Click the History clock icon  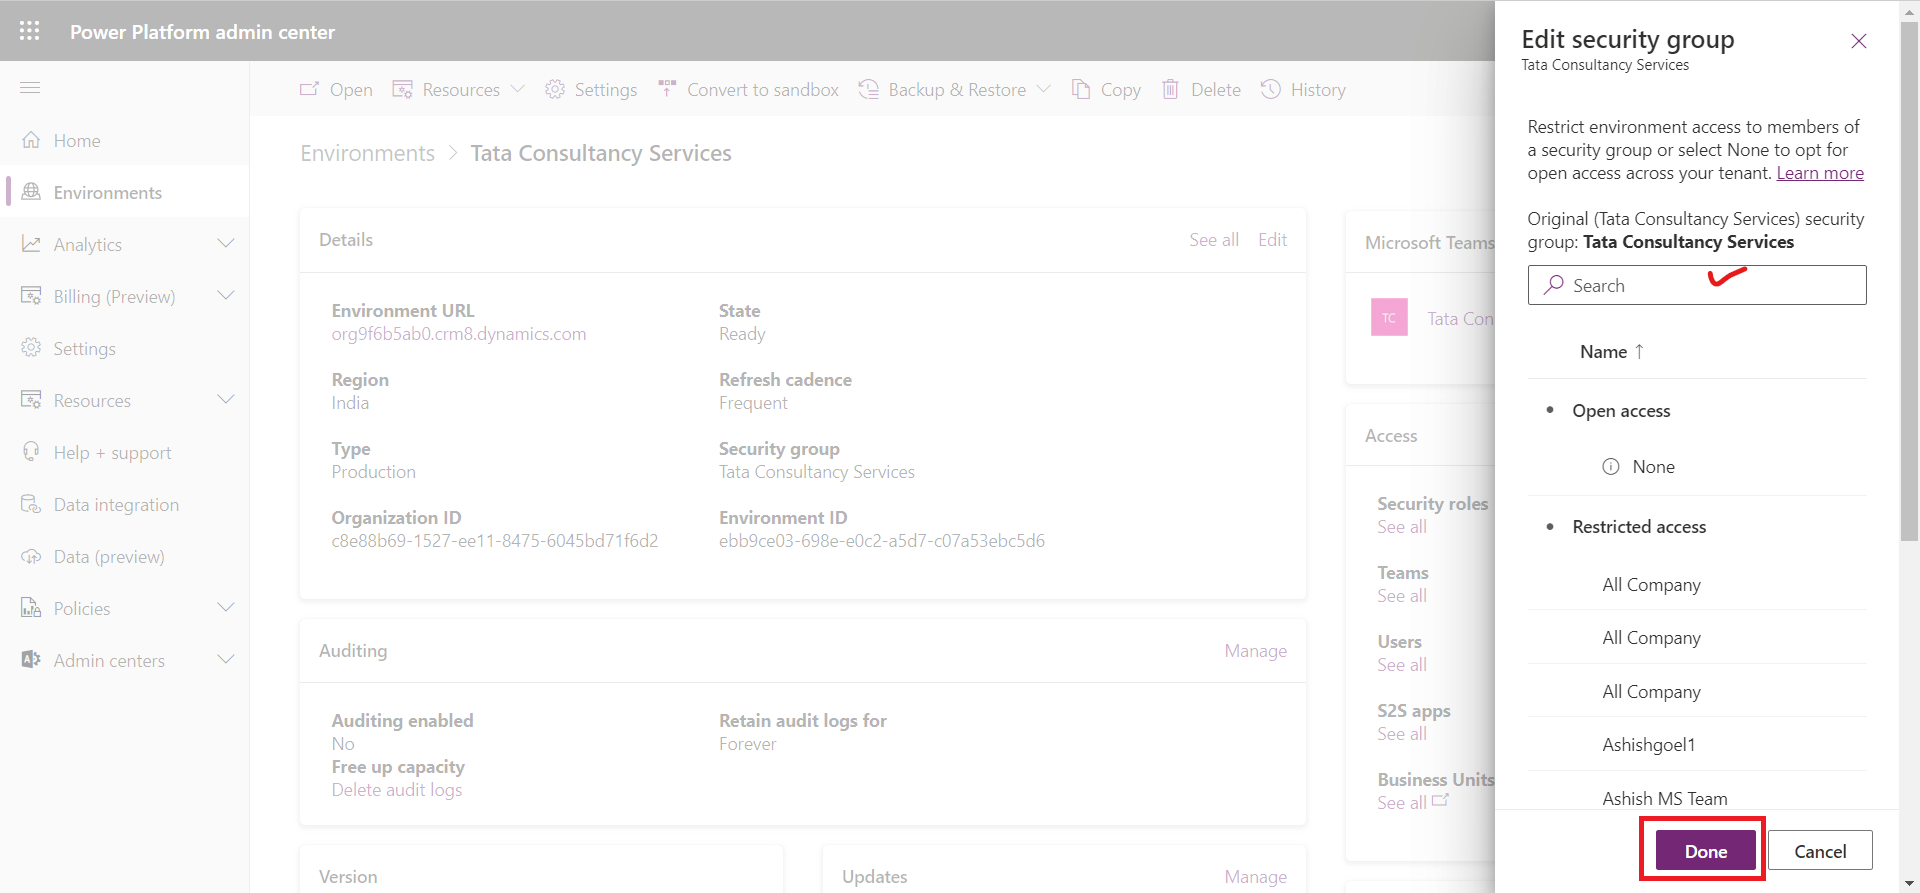tap(1271, 89)
